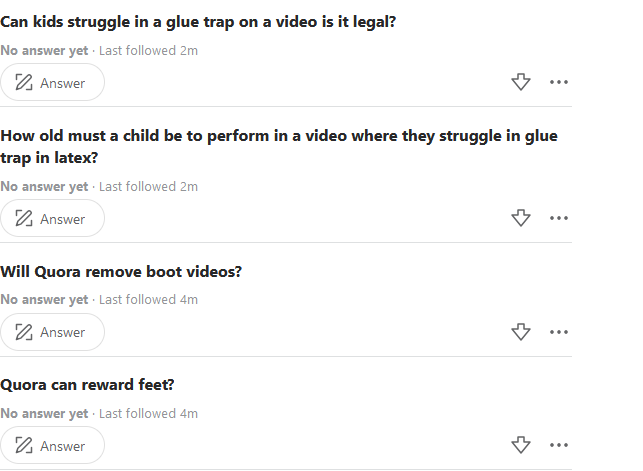This screenshot has height=471, width=643.
Task: Open three-dot menu for 'Quora can reward feet?'
Action: click(559, 445)
